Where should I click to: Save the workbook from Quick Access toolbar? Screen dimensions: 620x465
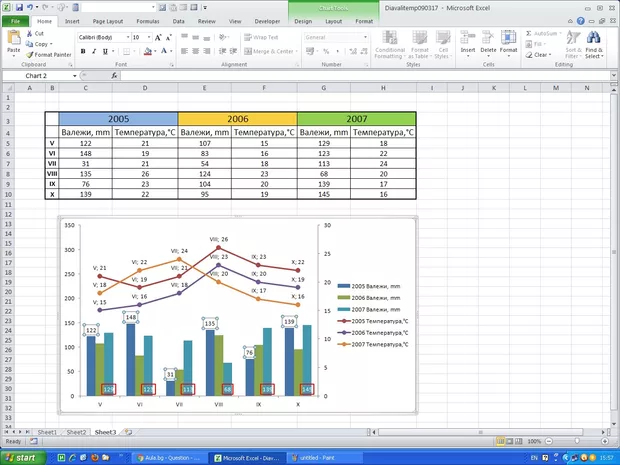click(x=19, y=7)
